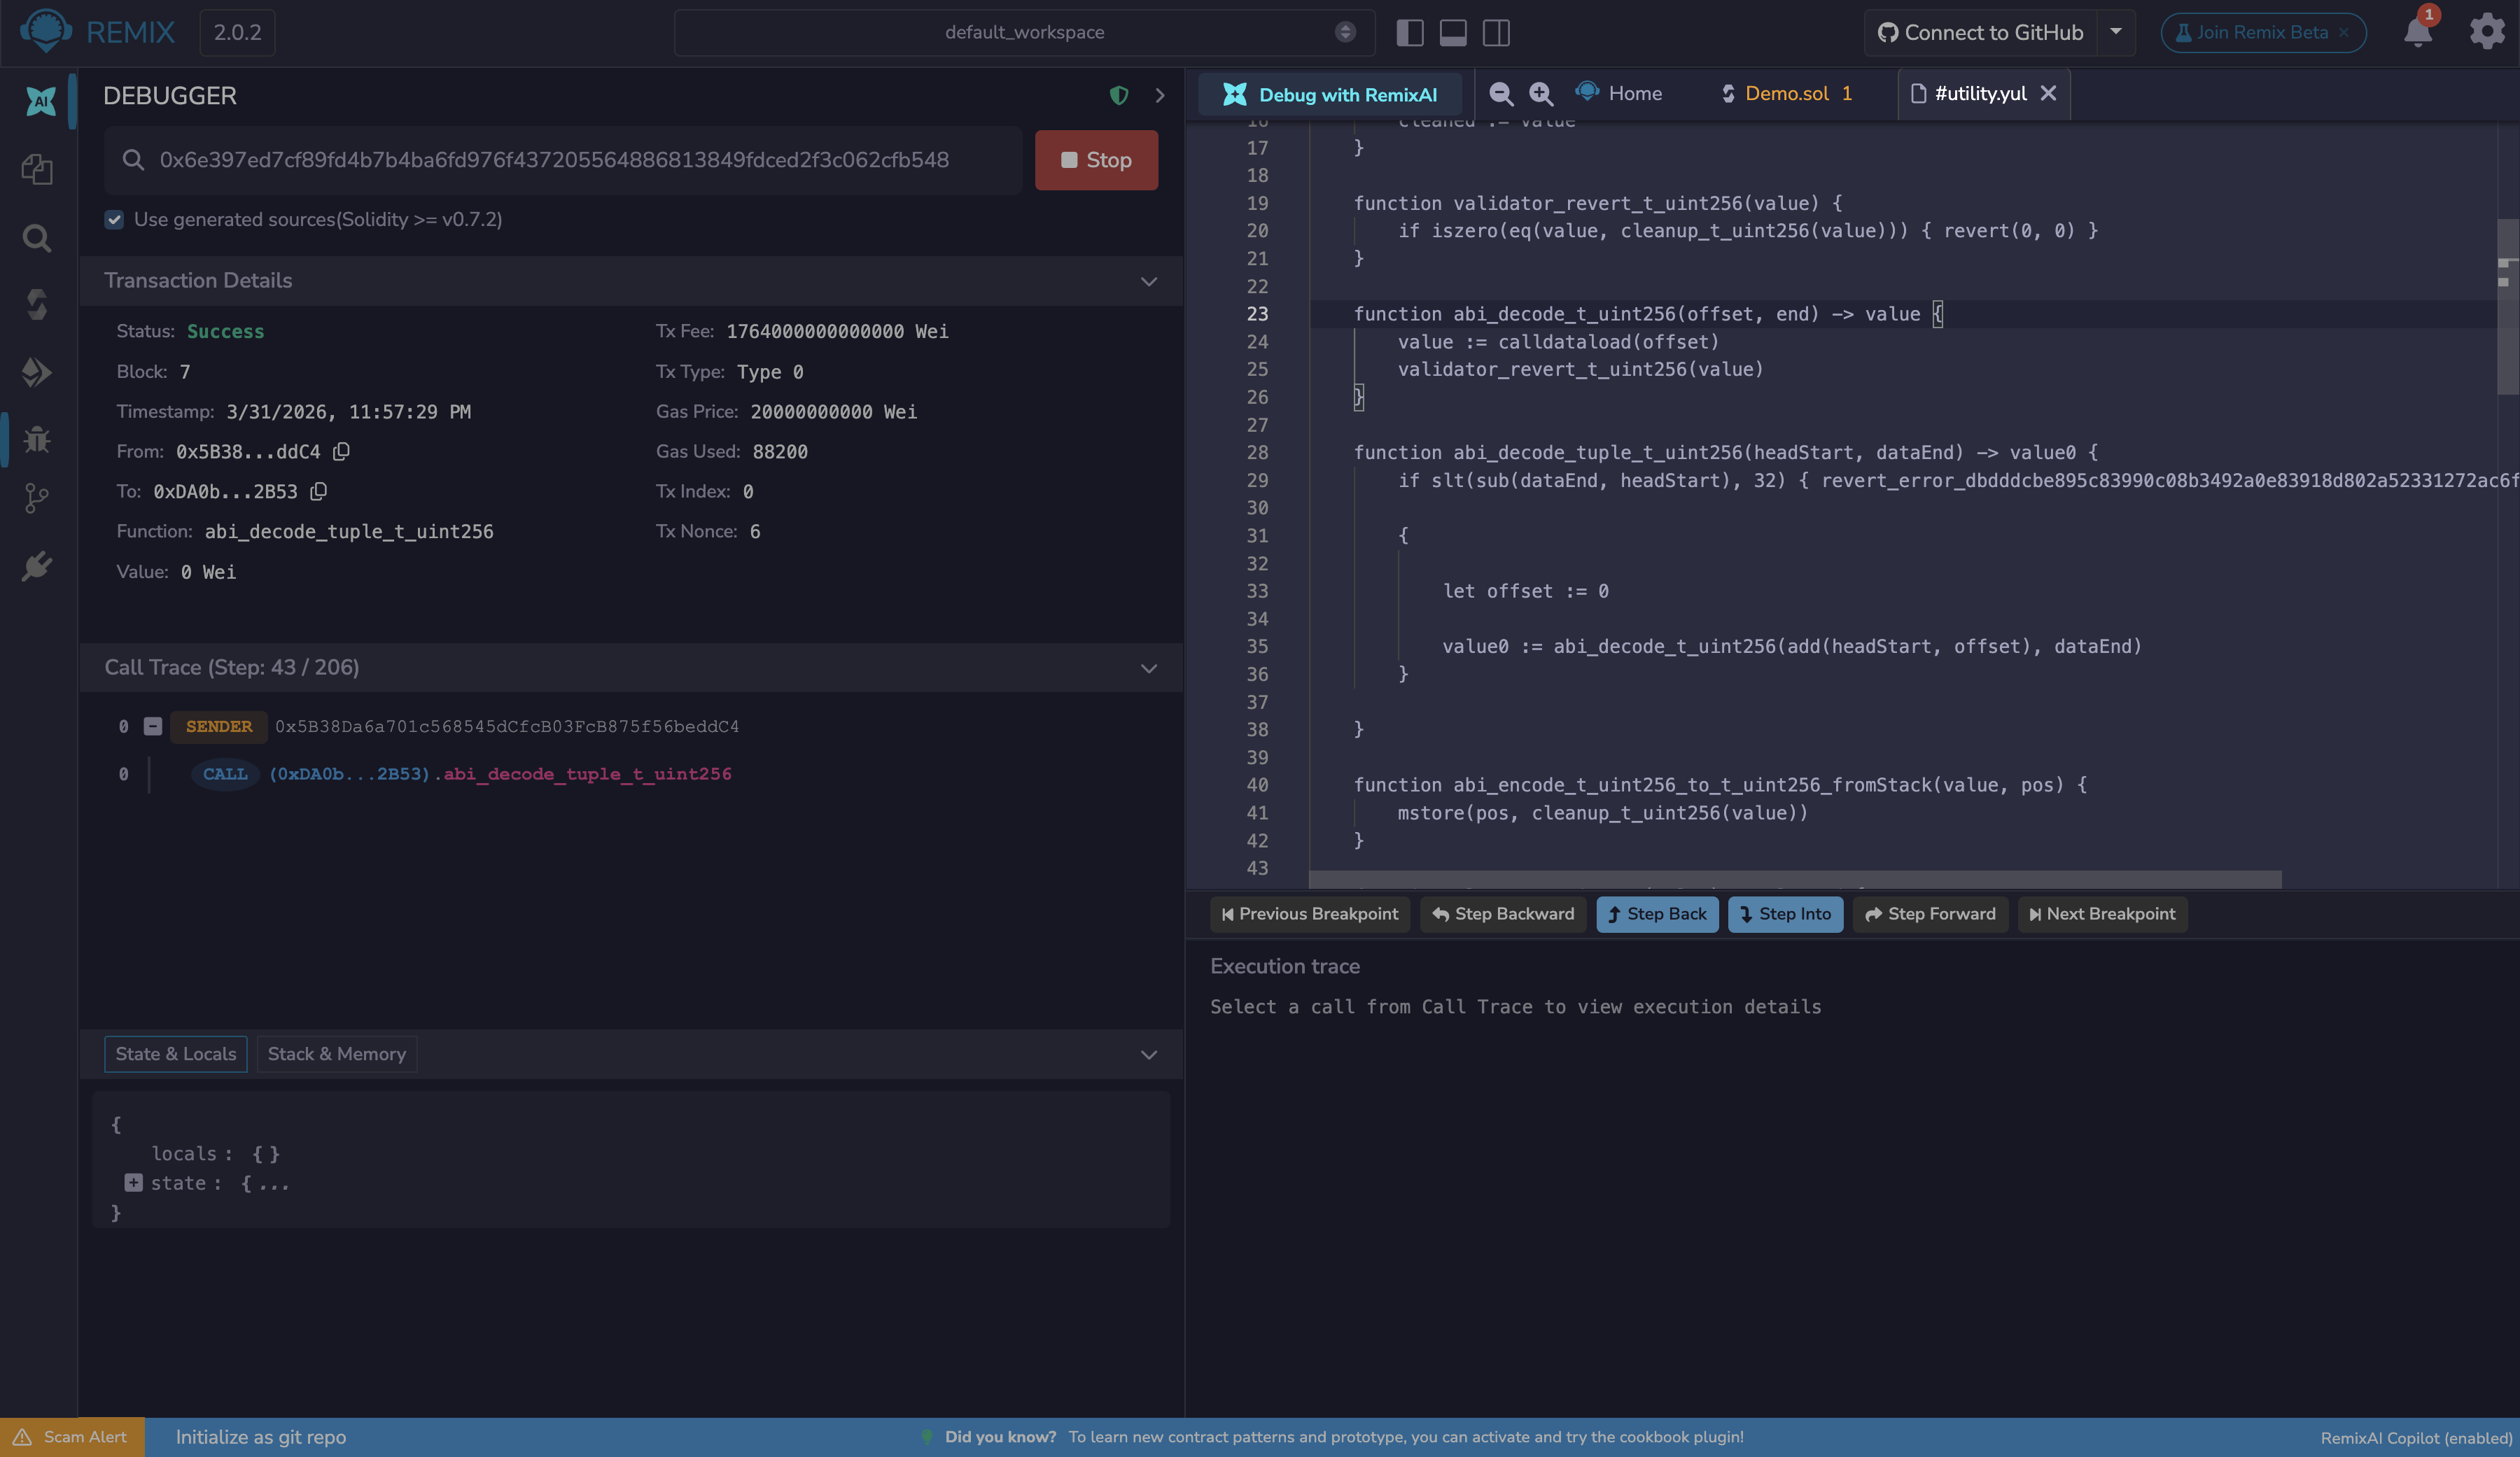Dismiss the Join Remix Beta badge
The height and width of the screenshot is (1457, 2520).
click(2343, 33)
